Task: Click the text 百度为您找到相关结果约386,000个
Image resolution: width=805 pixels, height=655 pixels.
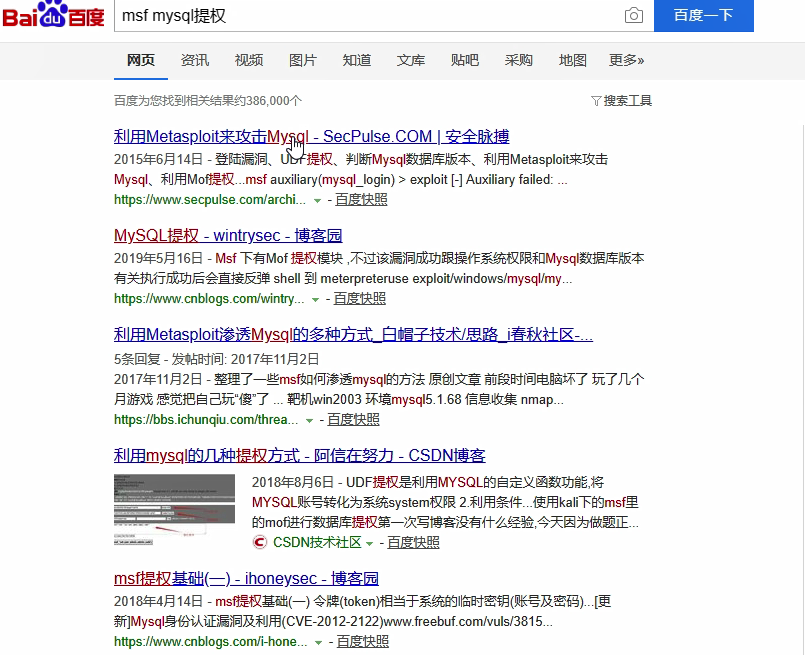Action: (207, 101)
